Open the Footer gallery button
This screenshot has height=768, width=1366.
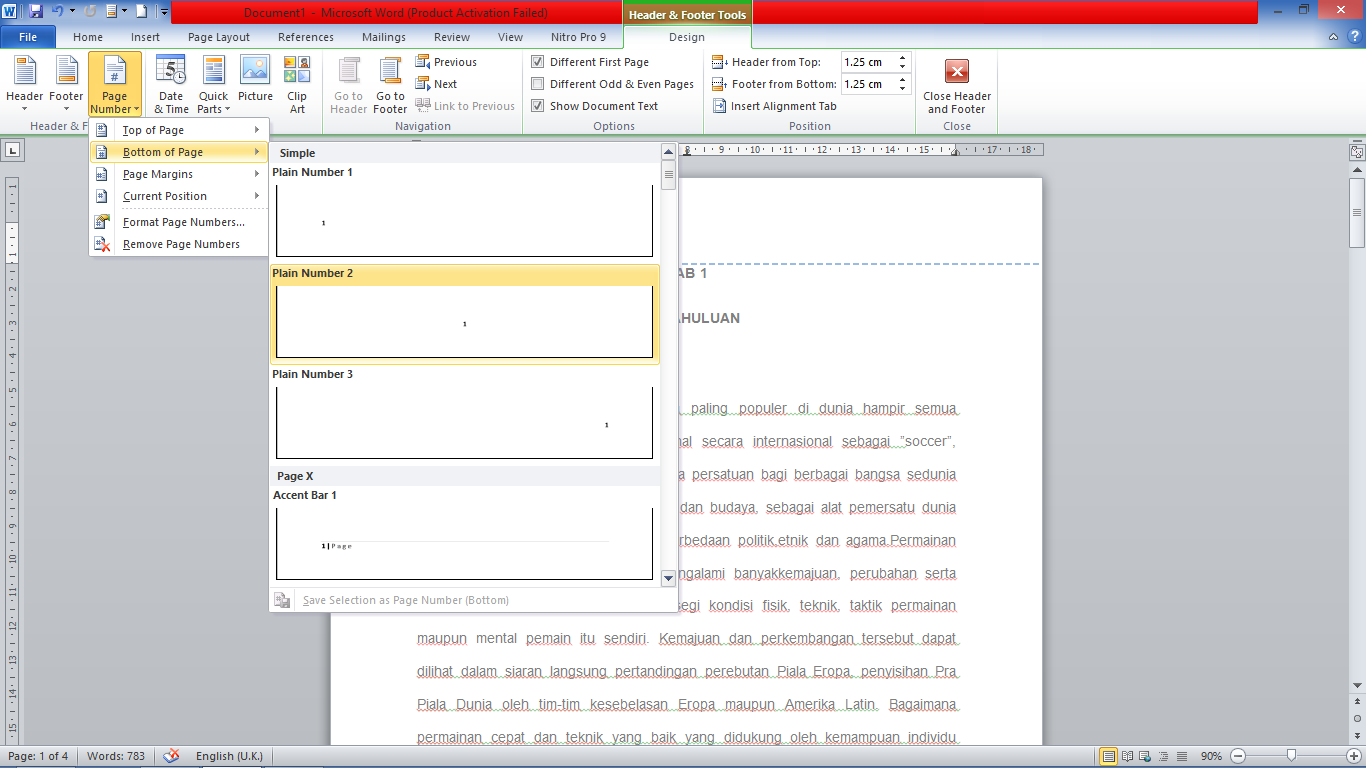click(x=66, y=84)
